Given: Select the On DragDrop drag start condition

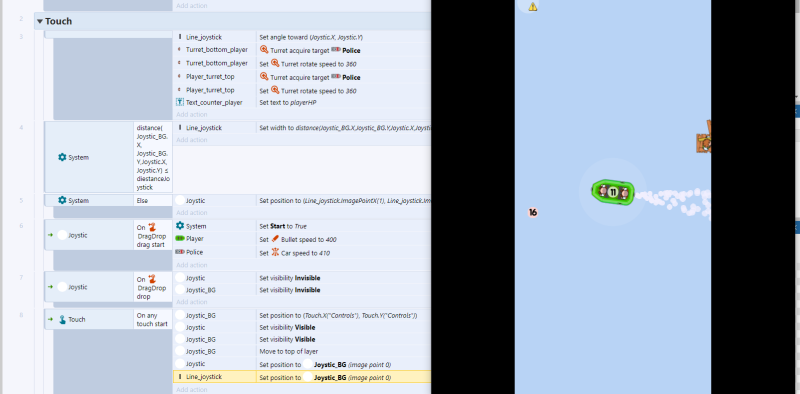Looking at the screenshot, I should pos(154,236).
